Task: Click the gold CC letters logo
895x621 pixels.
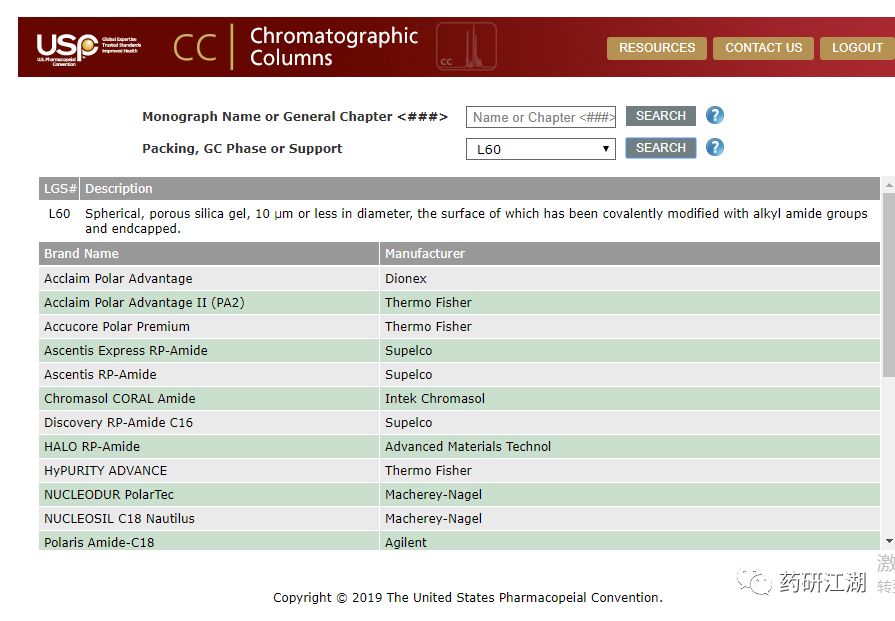Action: click(x=195, y=47)
